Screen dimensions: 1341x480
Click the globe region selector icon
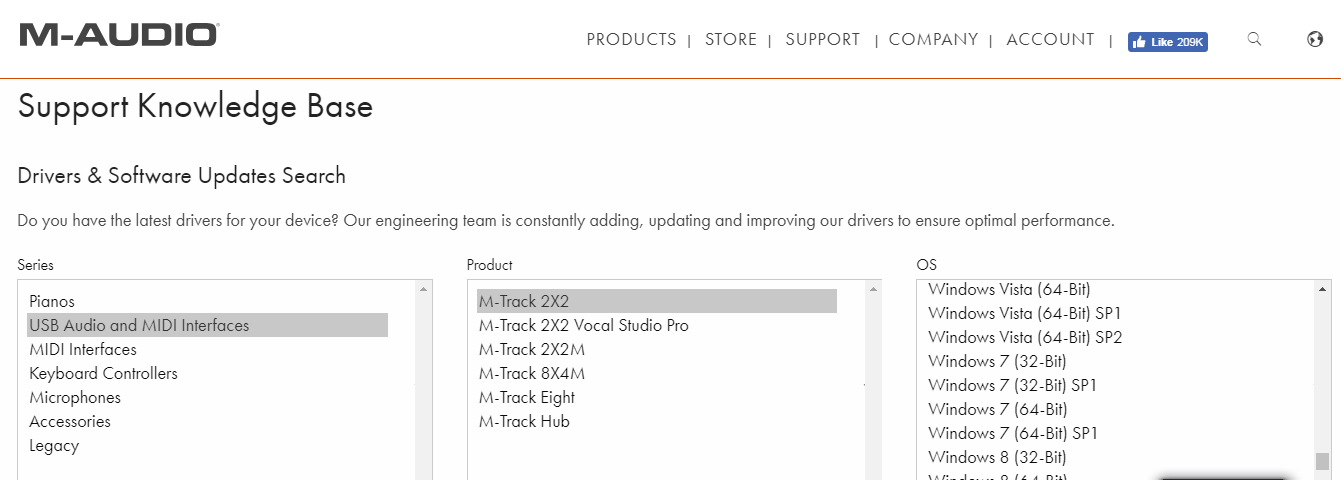[x=1315, y=39]
